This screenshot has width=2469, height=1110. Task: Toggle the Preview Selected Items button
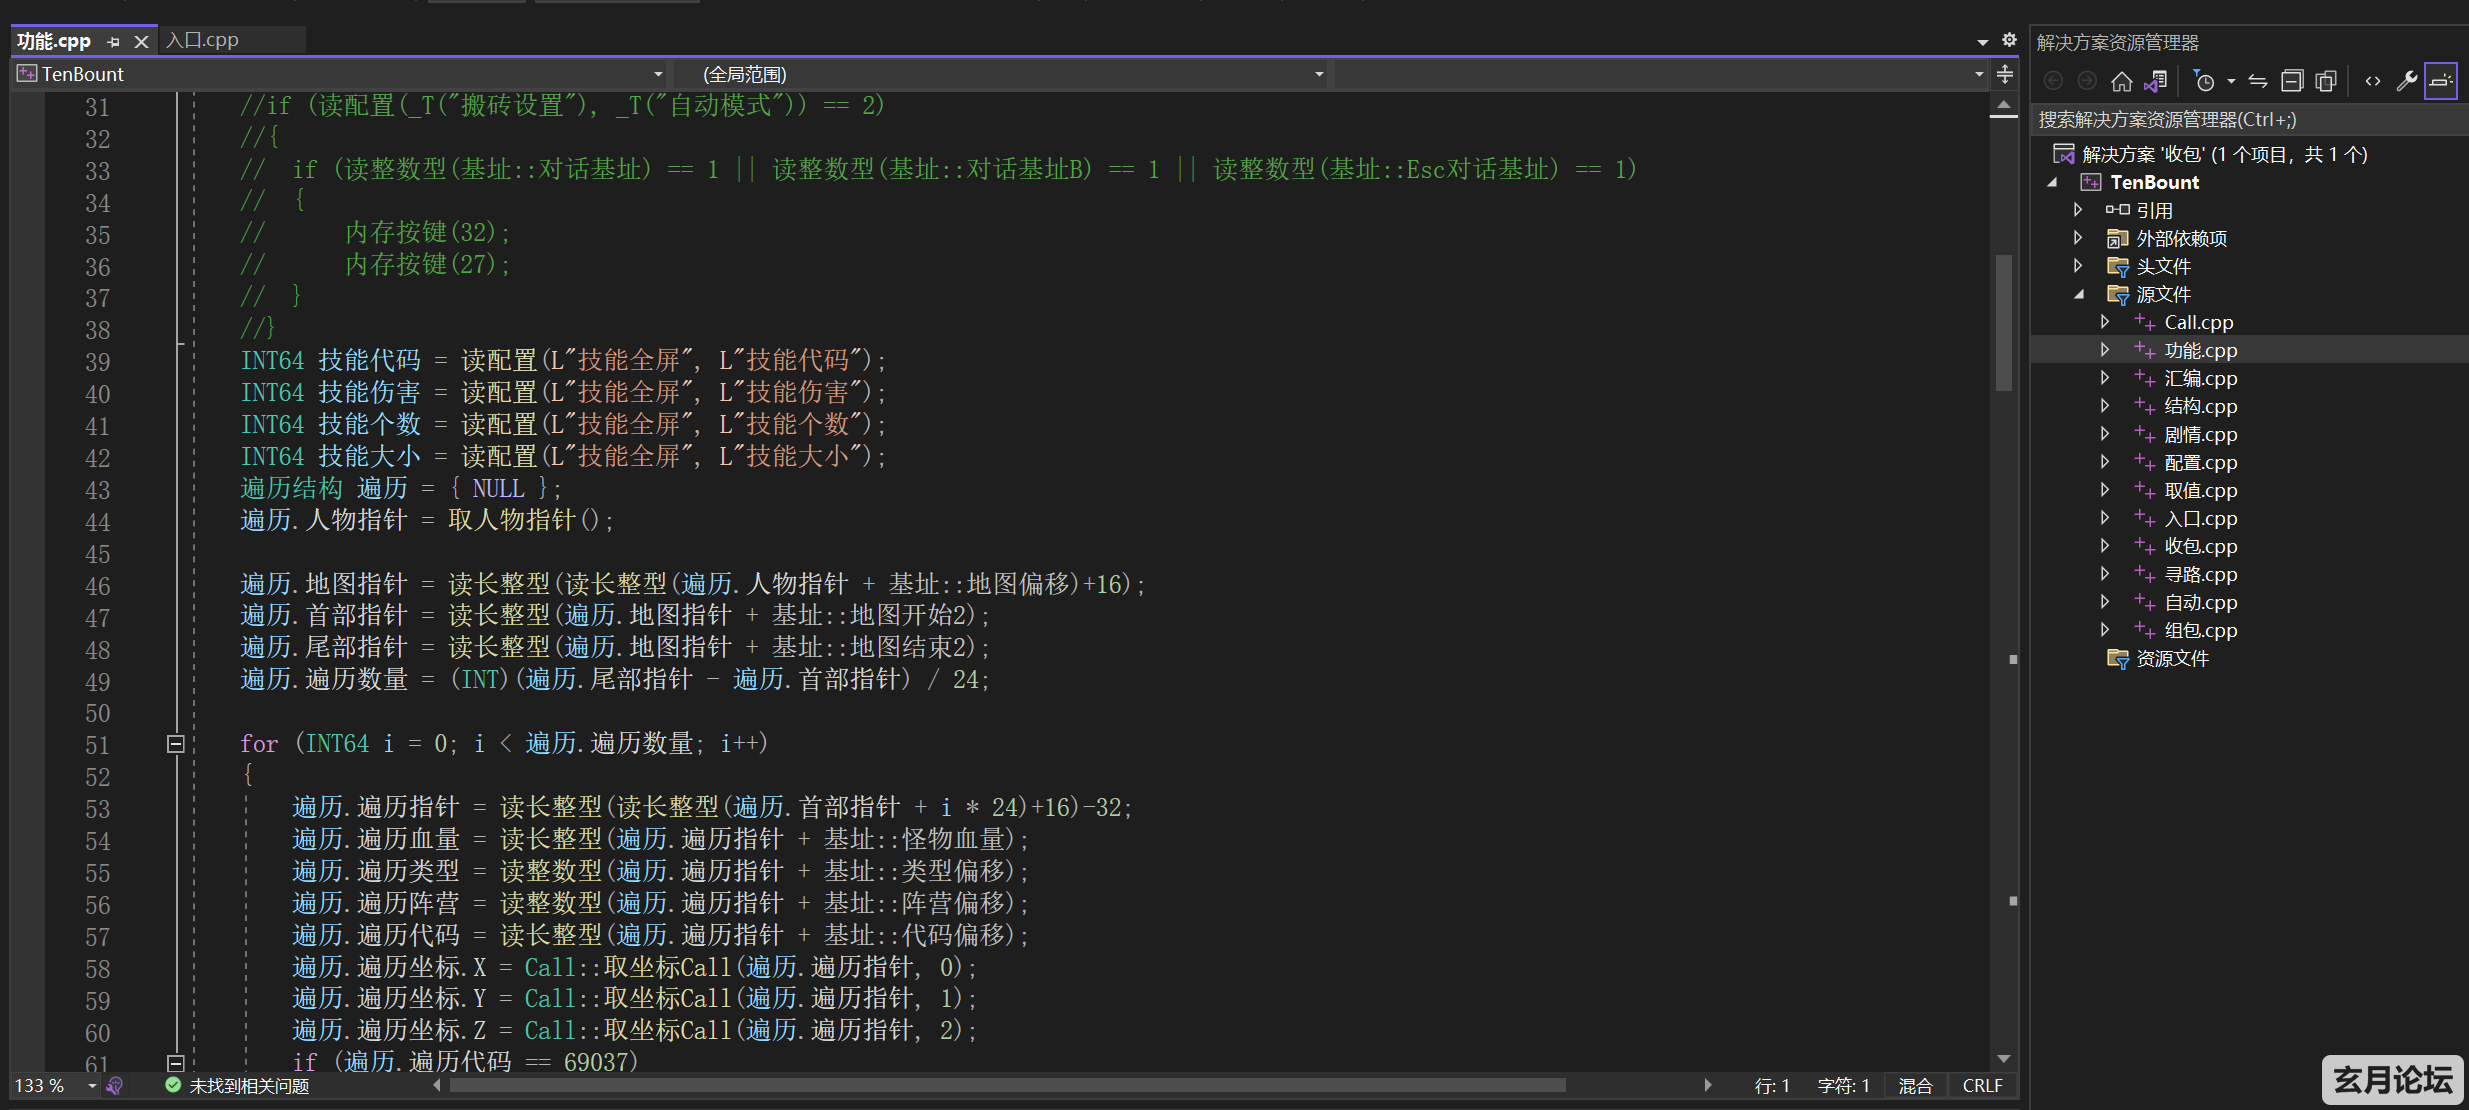click(x=2441, y=81)
